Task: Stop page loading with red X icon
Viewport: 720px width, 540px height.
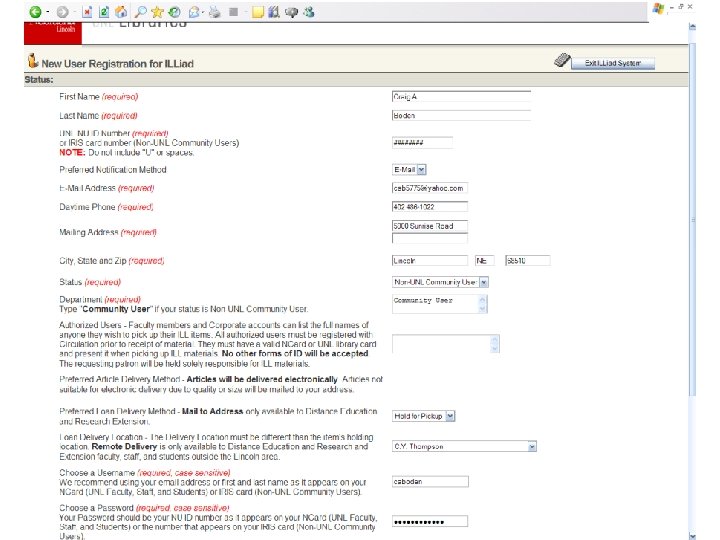Action: click(87, 12)
